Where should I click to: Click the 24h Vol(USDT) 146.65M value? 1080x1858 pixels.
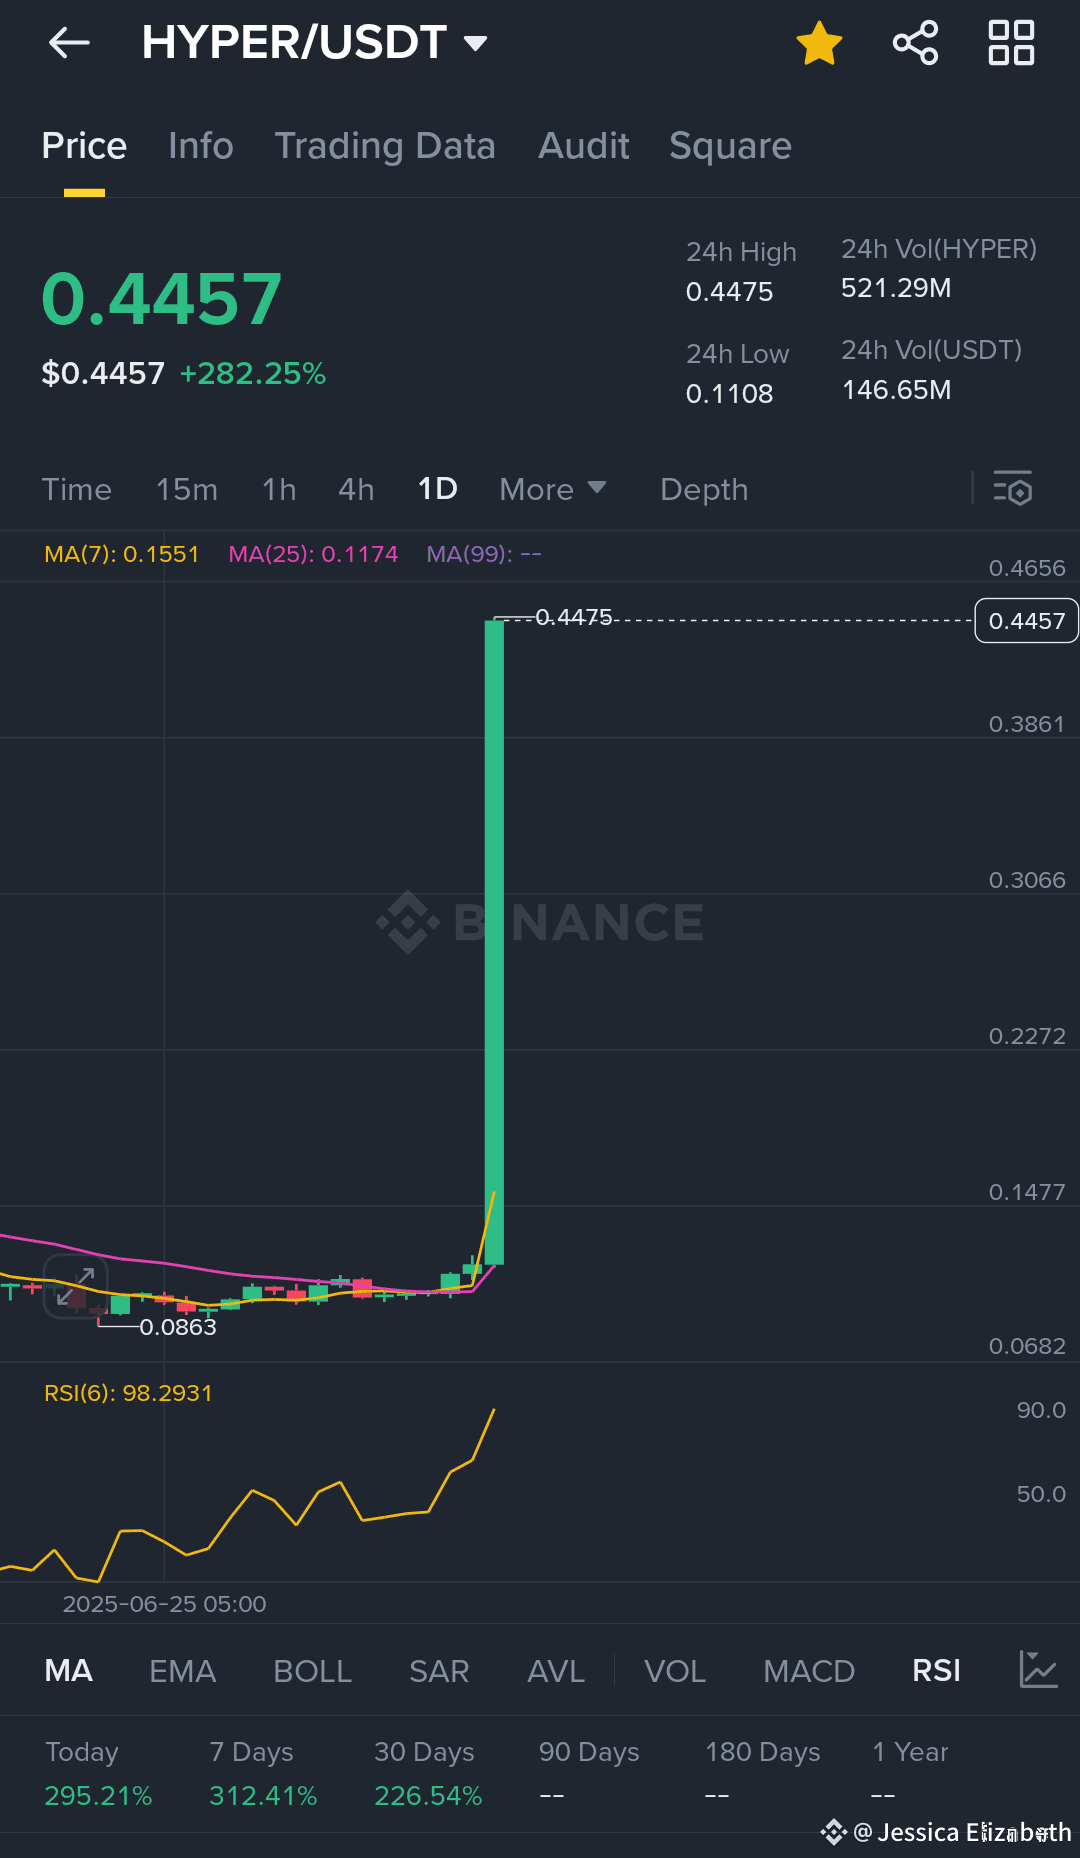click(897, 390)
